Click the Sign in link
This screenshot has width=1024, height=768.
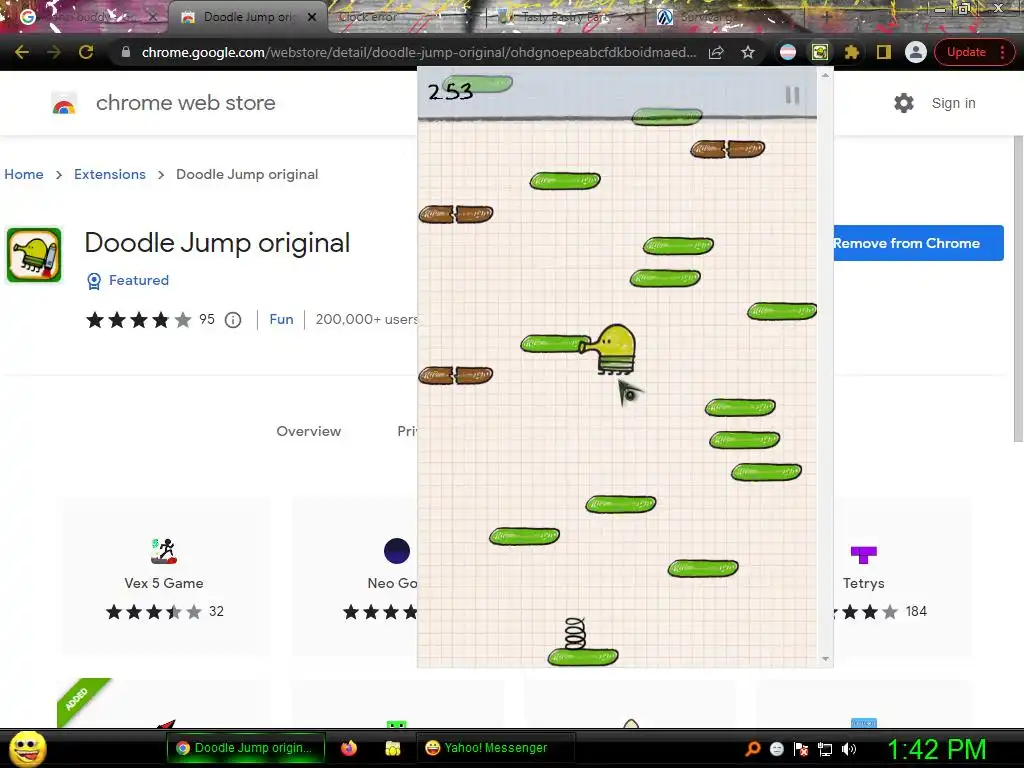(953, 103)
